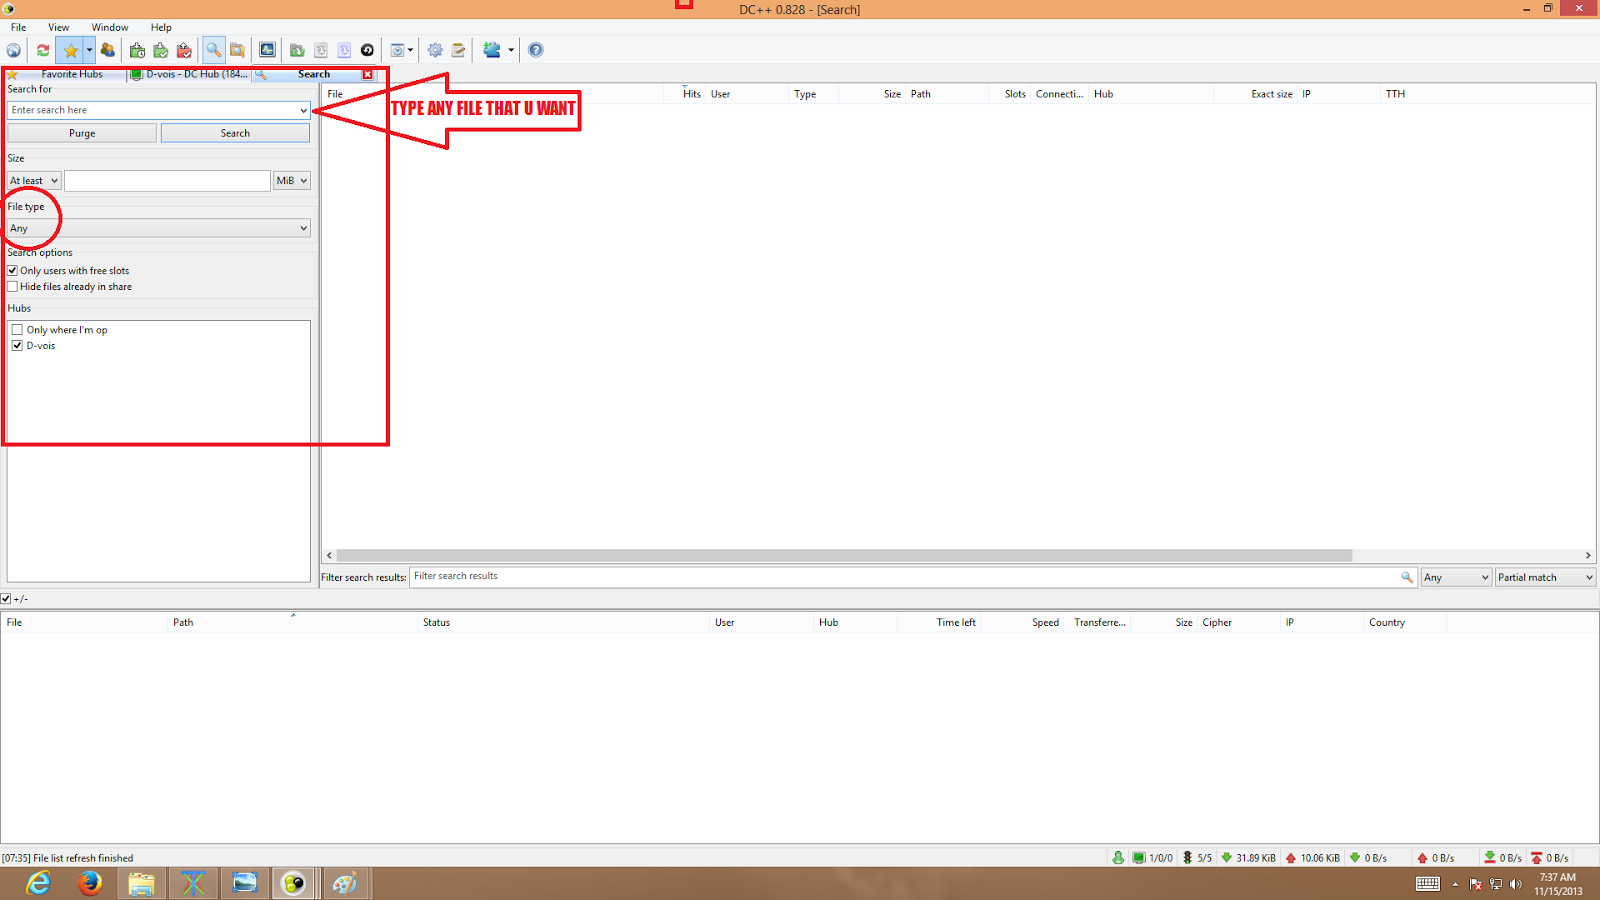The width and height of the screenshot is (1600, 900).
Task: Click scrollbar left arrow in results
Action: tap(329, 555)
